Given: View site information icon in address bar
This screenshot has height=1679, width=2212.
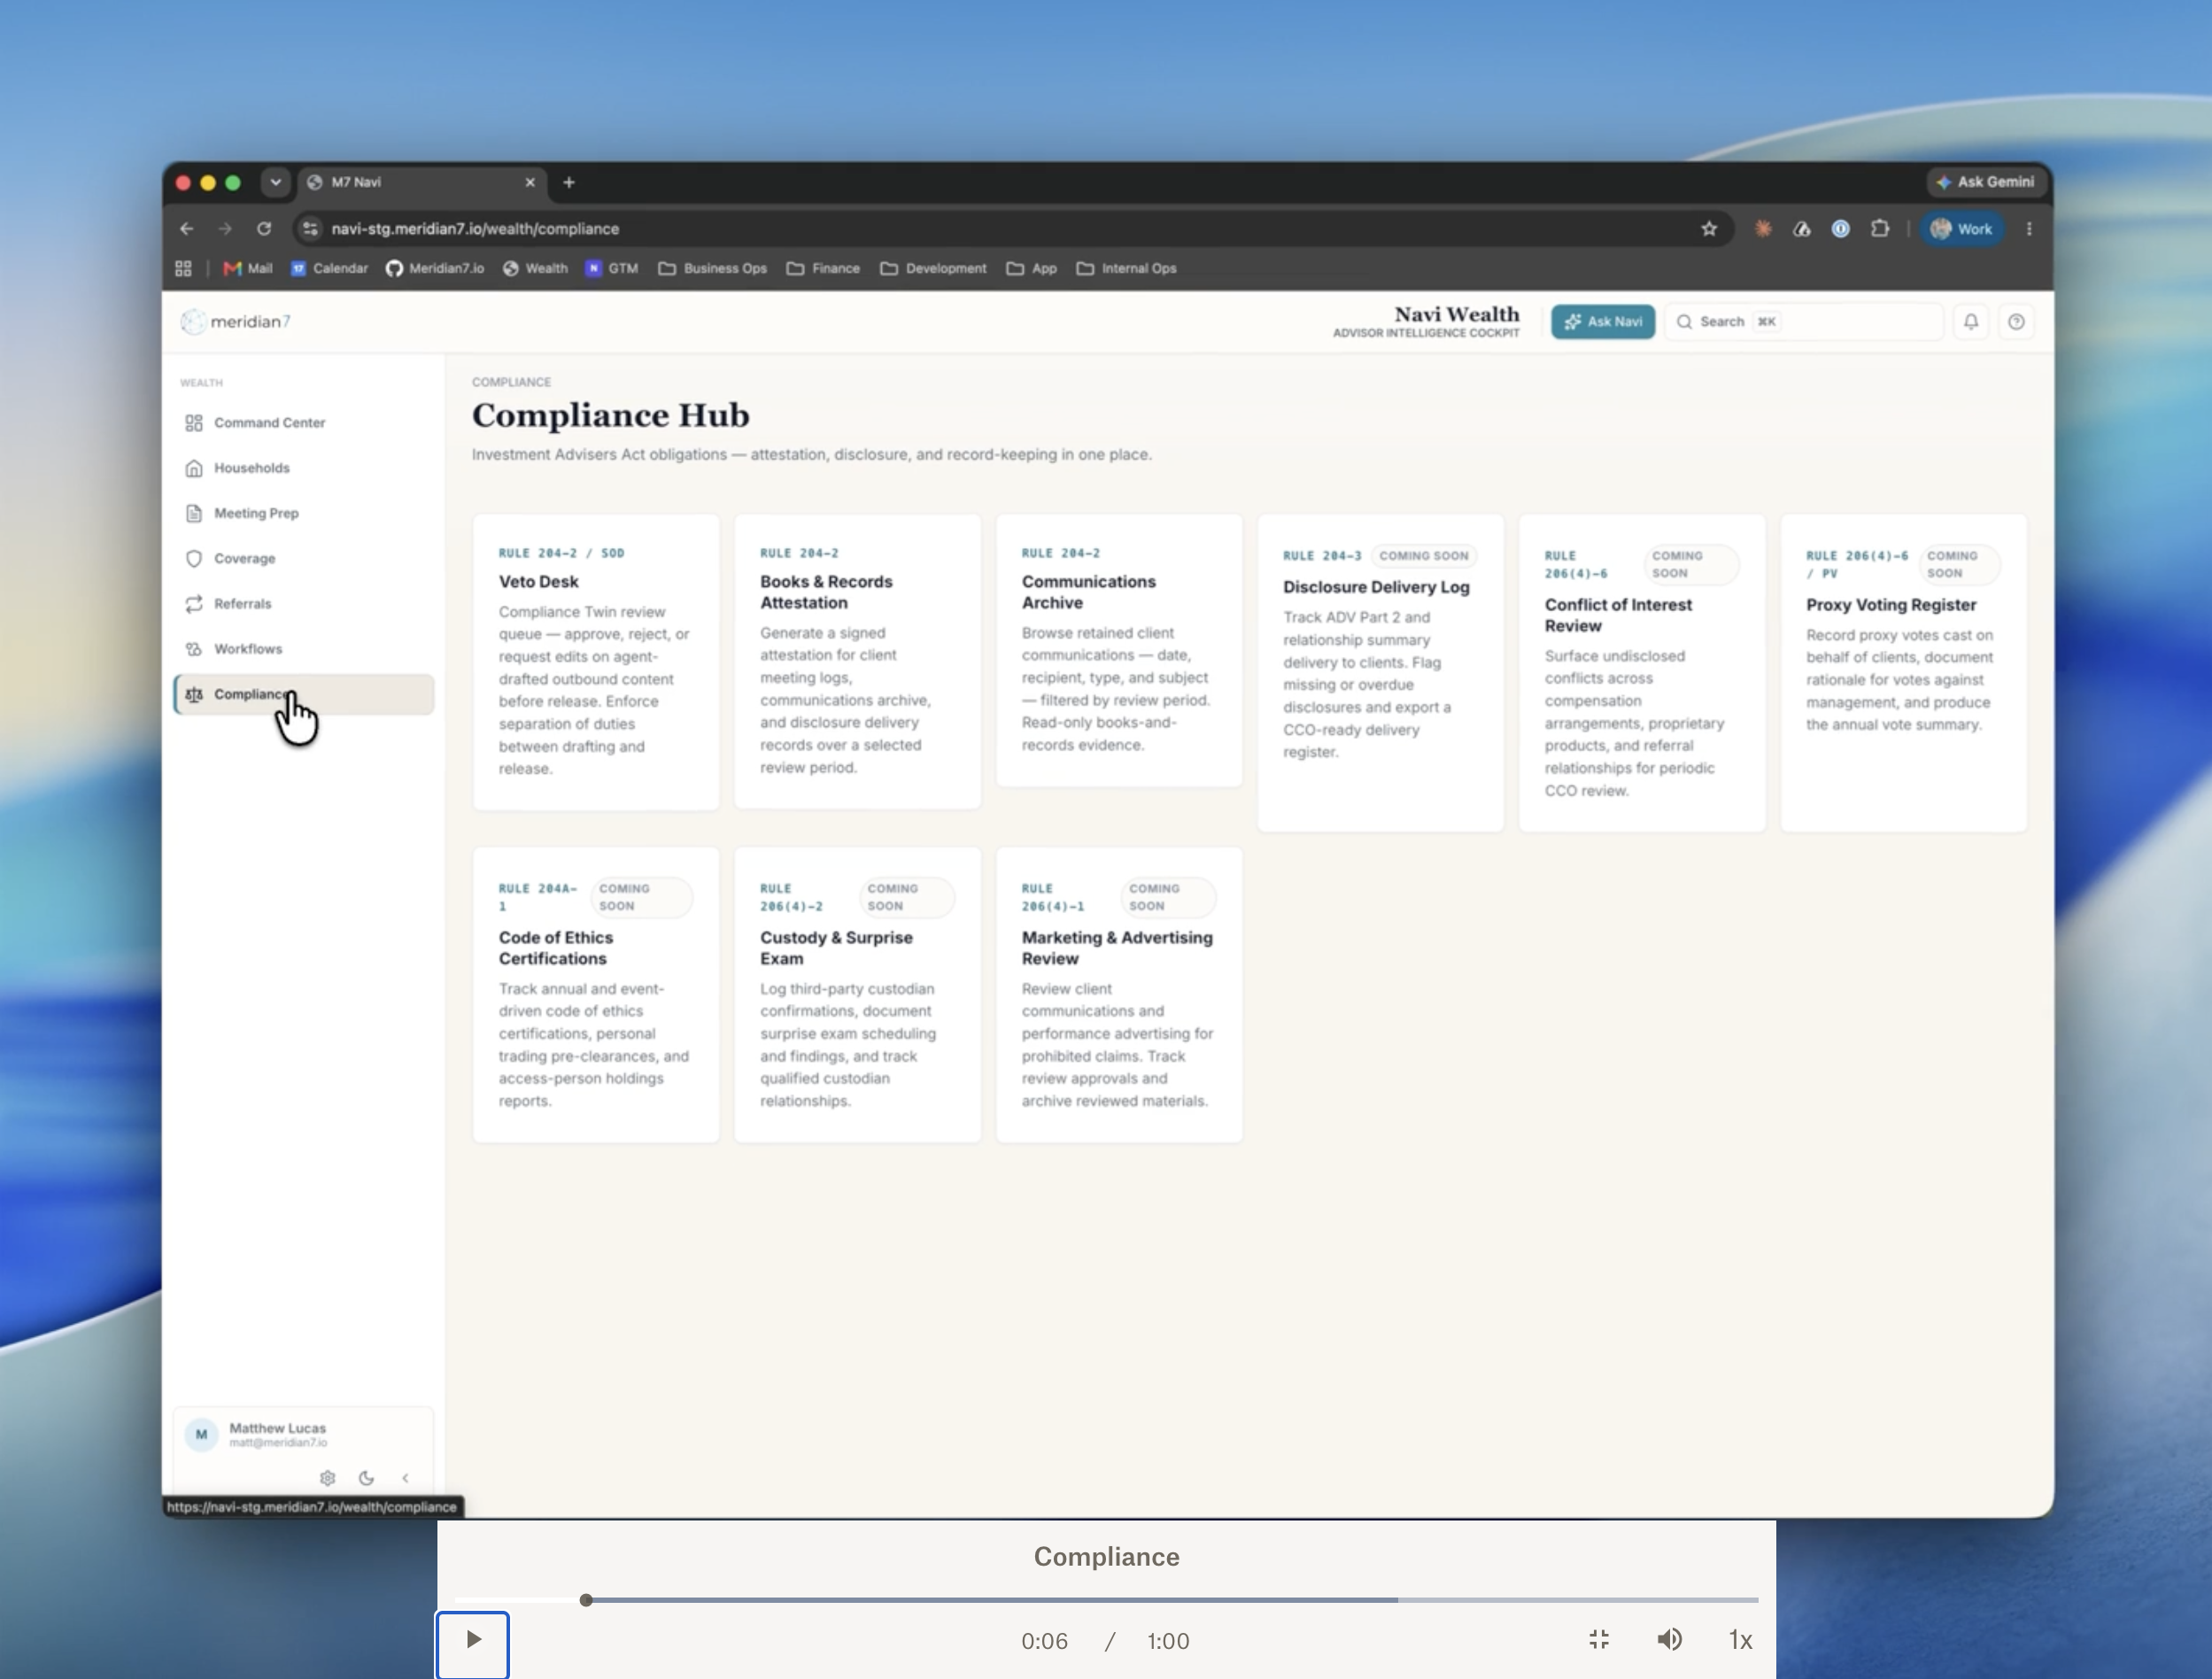Looking at the screenshot, I should pyautogui.click(x=311, y=229).
